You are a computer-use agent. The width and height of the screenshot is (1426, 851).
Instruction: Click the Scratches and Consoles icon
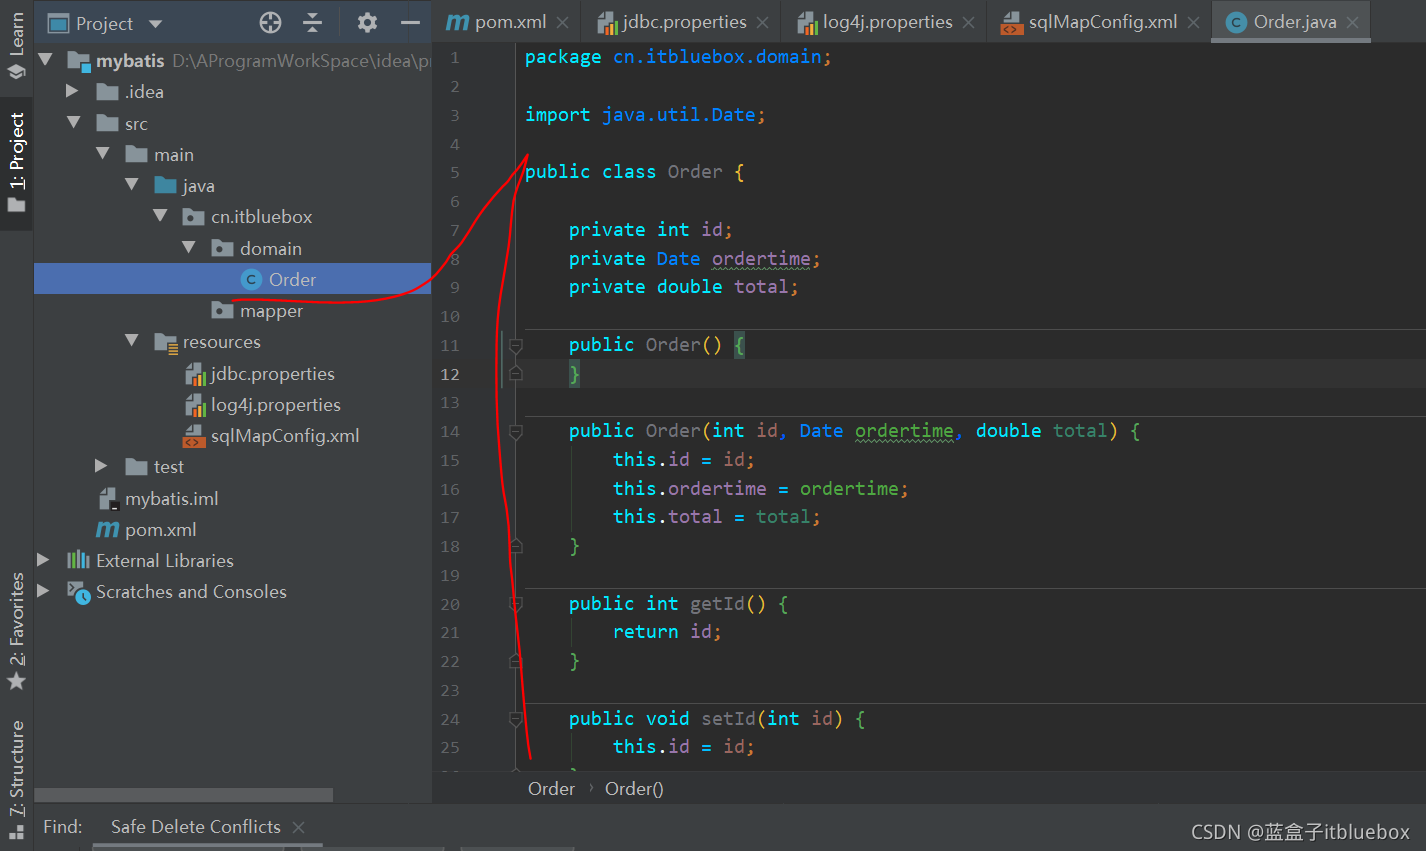(x=78, y=592)
